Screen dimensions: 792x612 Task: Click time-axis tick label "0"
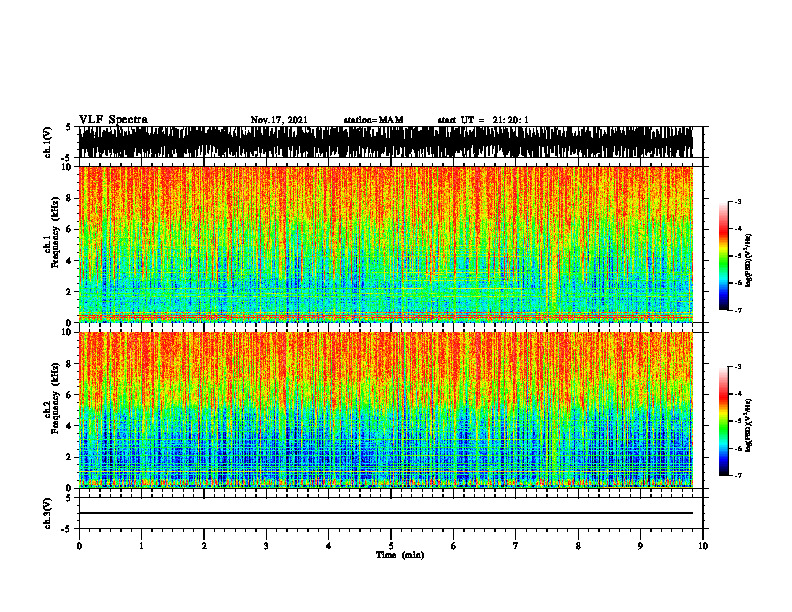pos(79,546)
